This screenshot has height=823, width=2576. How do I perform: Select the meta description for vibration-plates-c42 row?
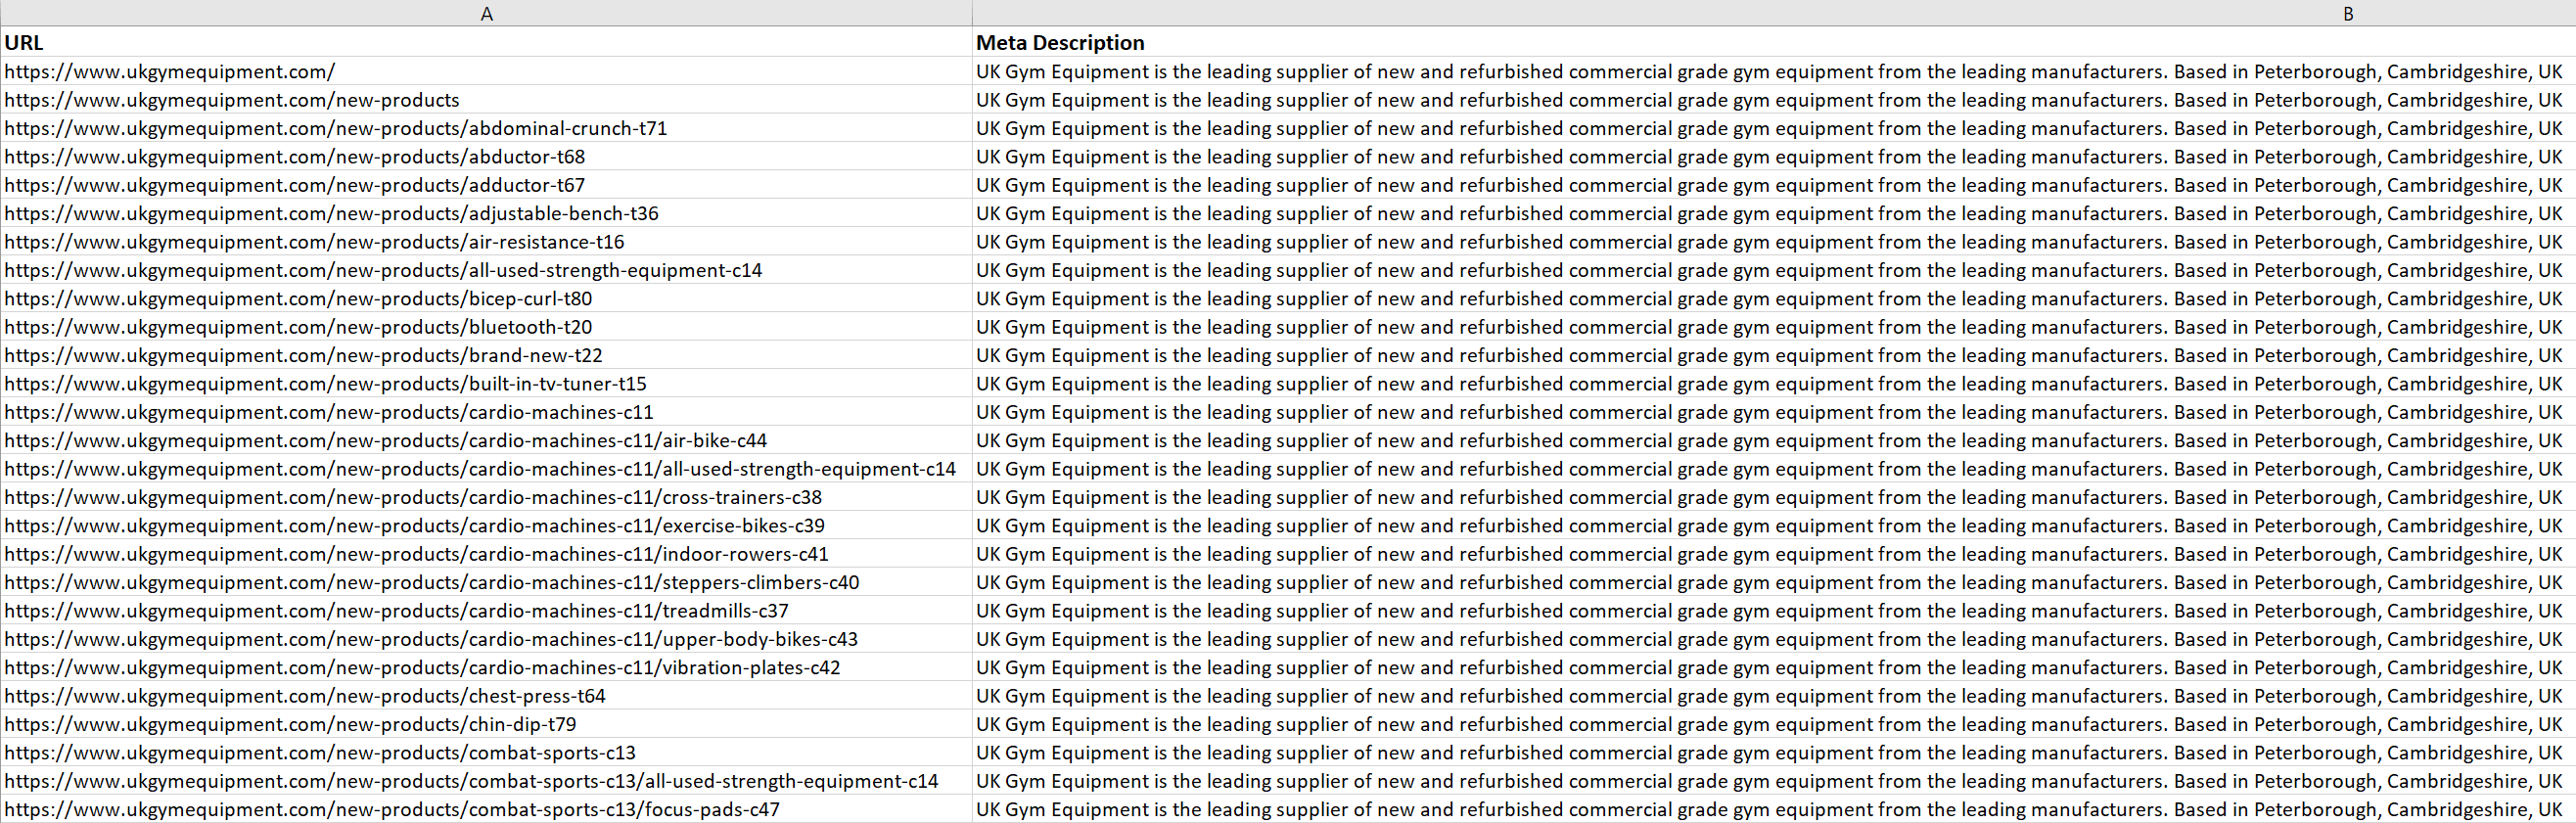pyautogui.click(x=1700, y=667)
